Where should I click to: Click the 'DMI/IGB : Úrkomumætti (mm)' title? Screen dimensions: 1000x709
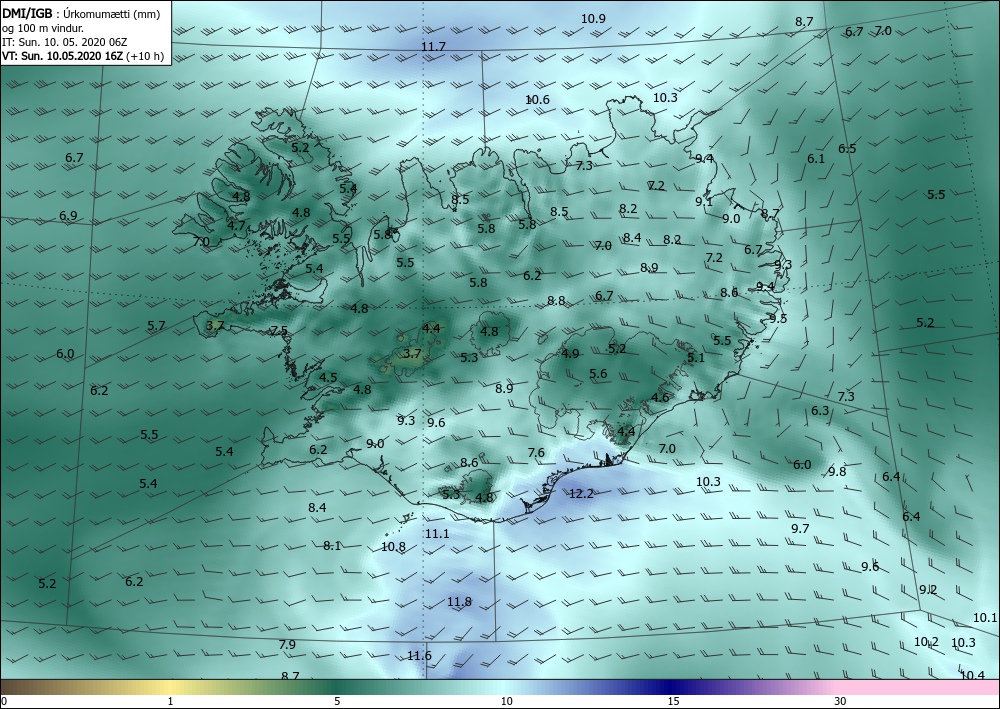80,14
